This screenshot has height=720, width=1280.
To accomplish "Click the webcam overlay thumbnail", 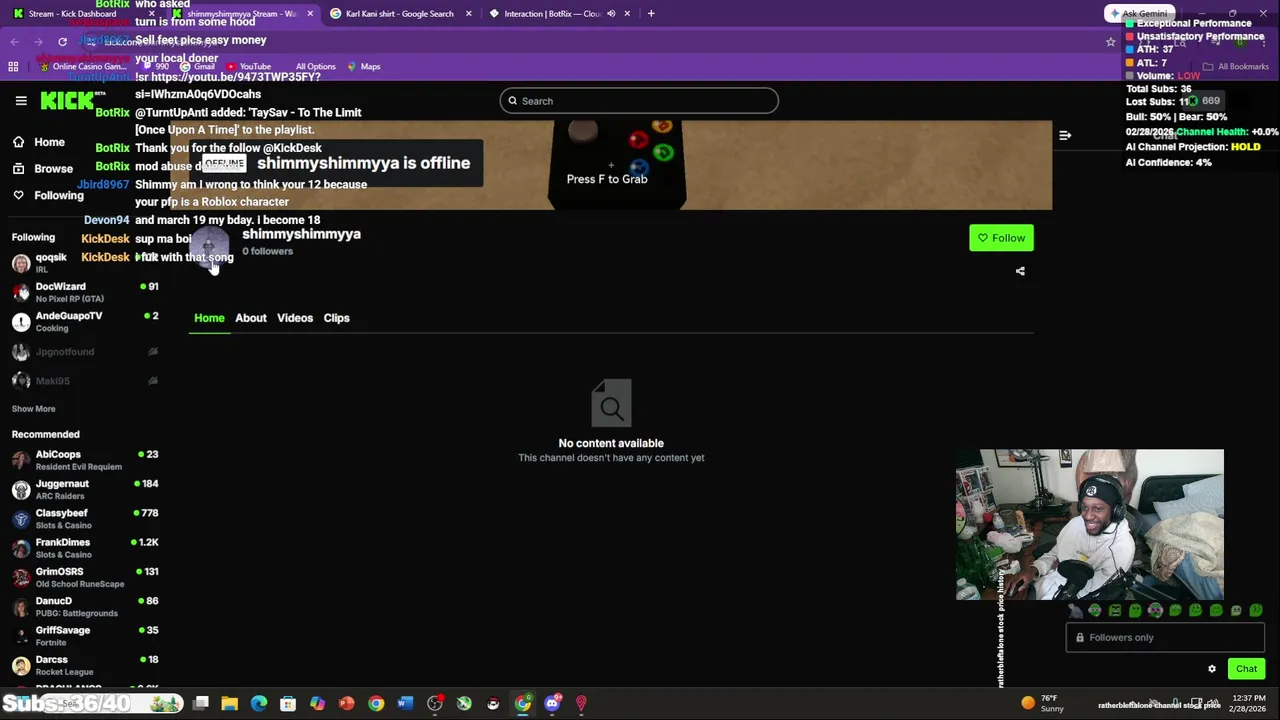I will [x=1089, y=525].
